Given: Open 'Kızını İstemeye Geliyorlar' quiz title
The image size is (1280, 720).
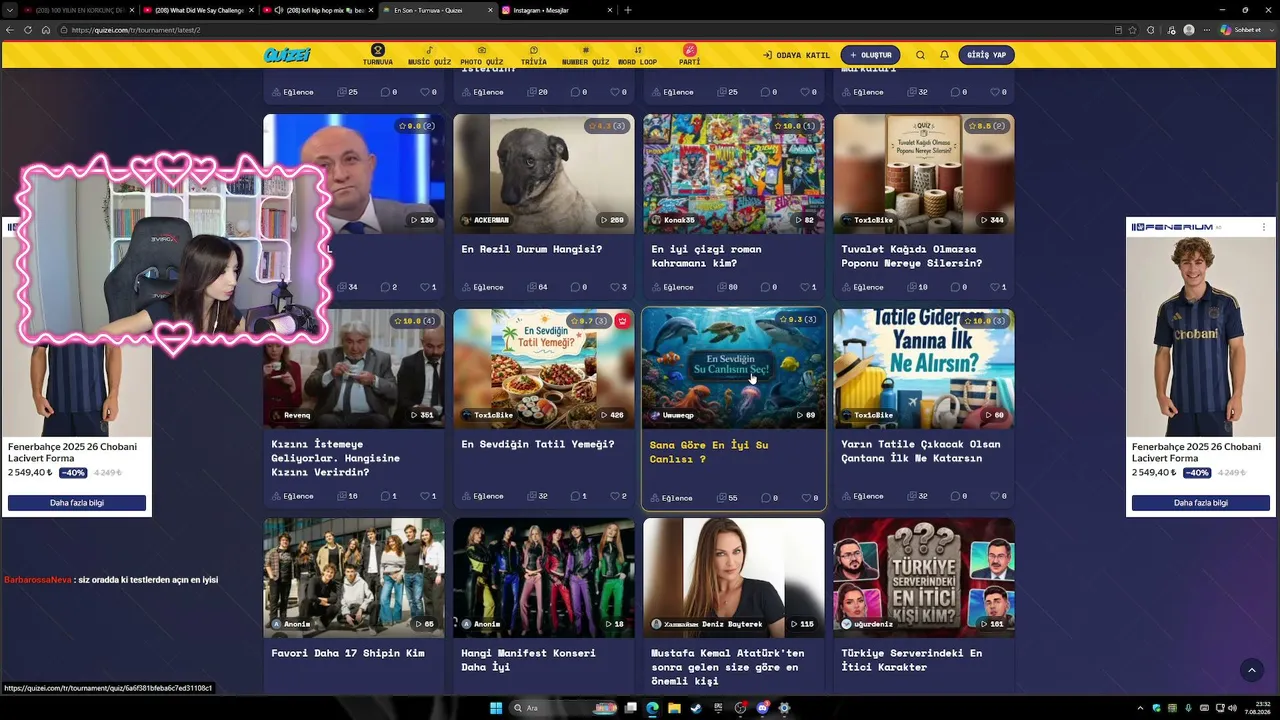Looking at the screenshot, I should [x=336, y=458].
